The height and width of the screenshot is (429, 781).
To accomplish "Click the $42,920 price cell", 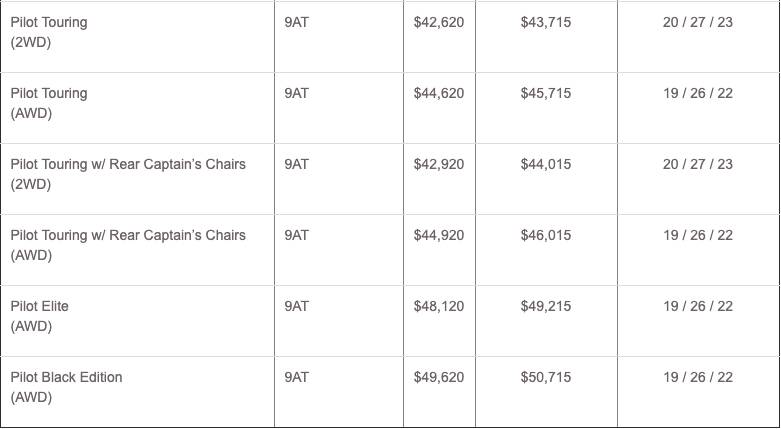I will [439, 164].
